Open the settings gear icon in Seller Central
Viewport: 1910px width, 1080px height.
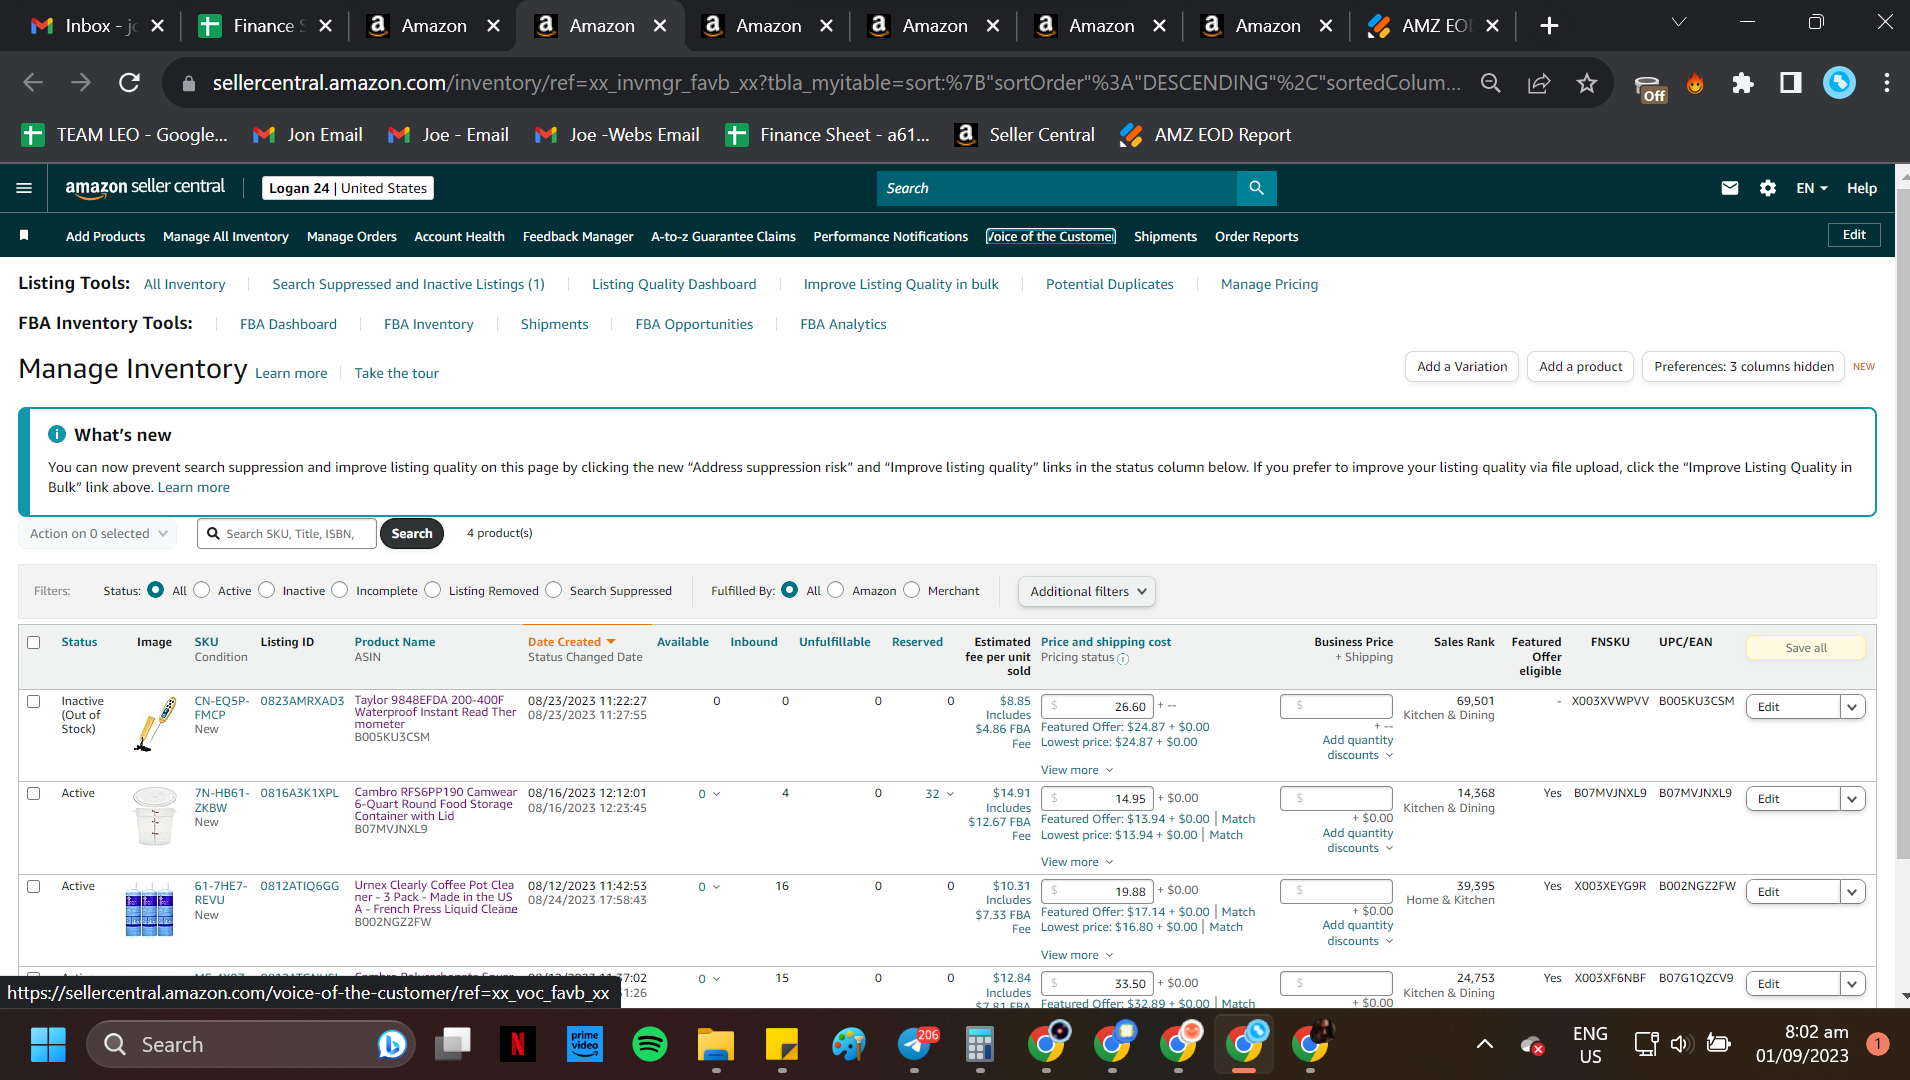tap(1768, 188)
